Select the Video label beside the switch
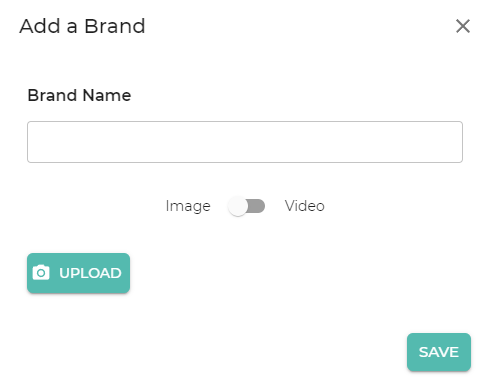This screenshot has height=387, width=493. coord(304,206)
